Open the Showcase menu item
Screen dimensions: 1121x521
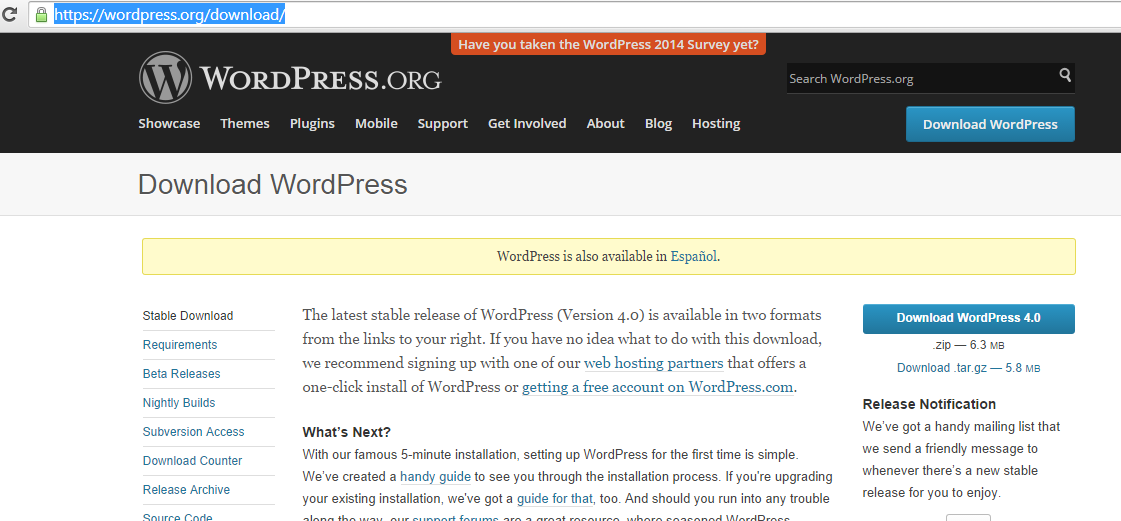tap(169, 124)
